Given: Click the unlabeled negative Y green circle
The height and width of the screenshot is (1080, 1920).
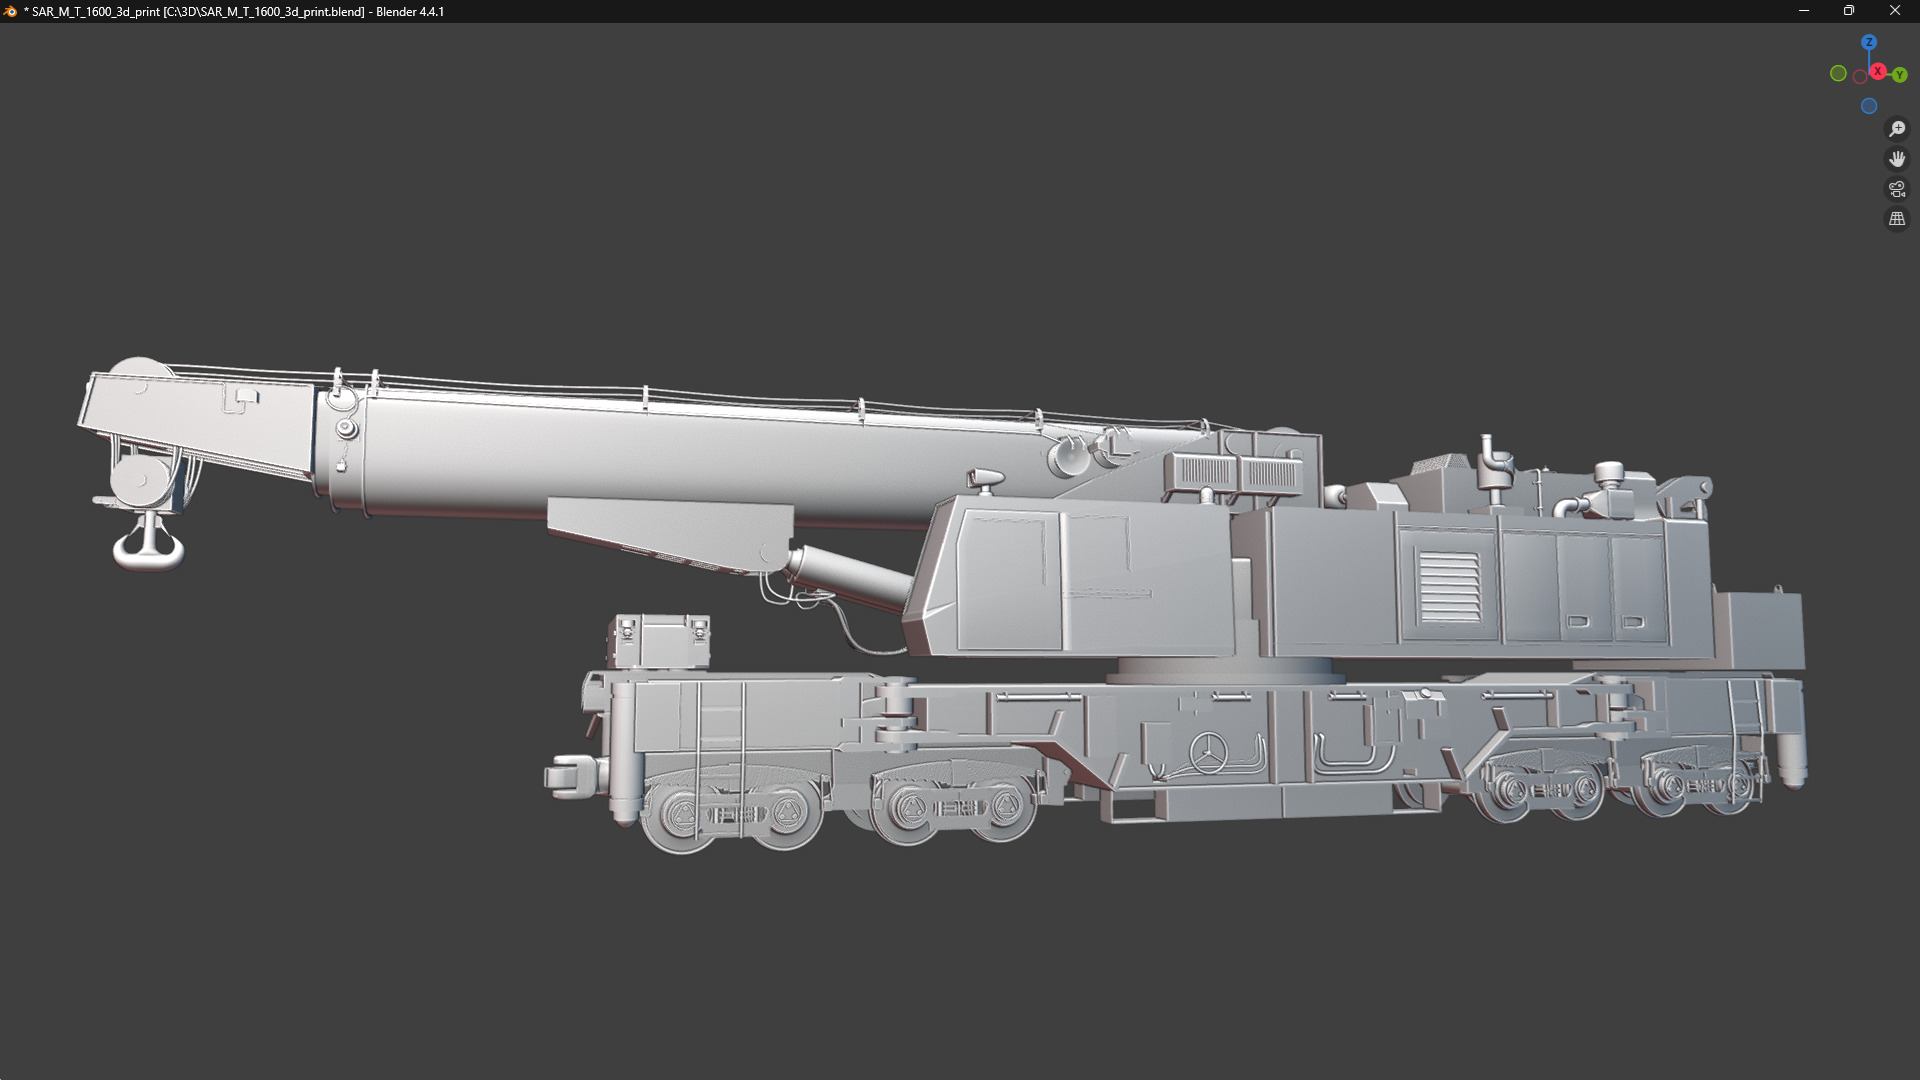Looking at the screenshot, I should coord(1838,73).
